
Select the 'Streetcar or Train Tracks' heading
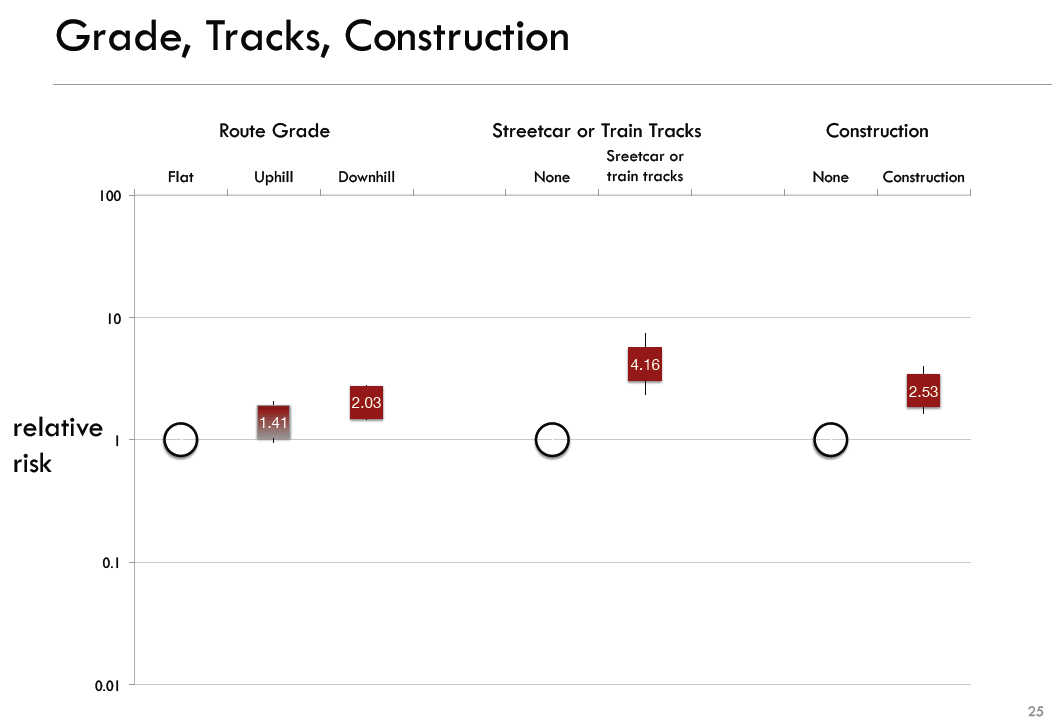tap(597, 130)
